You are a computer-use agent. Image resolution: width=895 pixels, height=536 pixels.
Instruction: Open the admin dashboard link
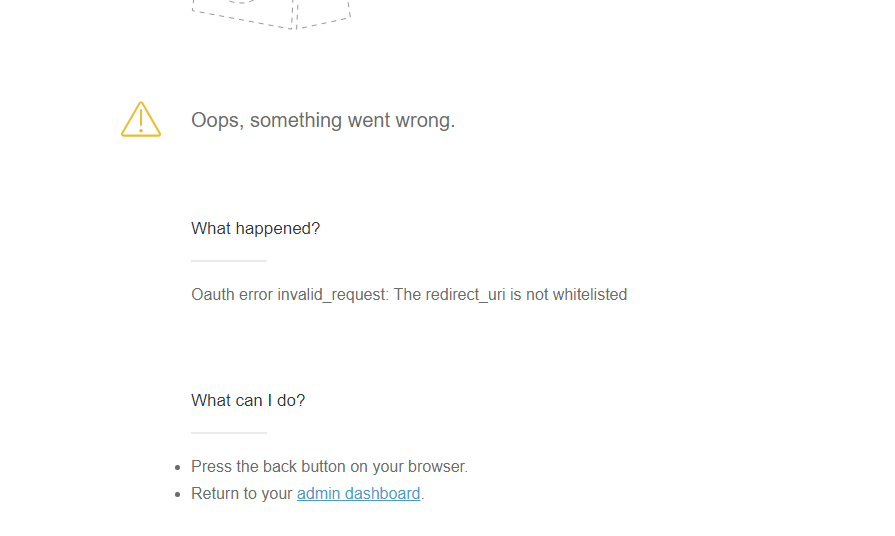(358, 493)
